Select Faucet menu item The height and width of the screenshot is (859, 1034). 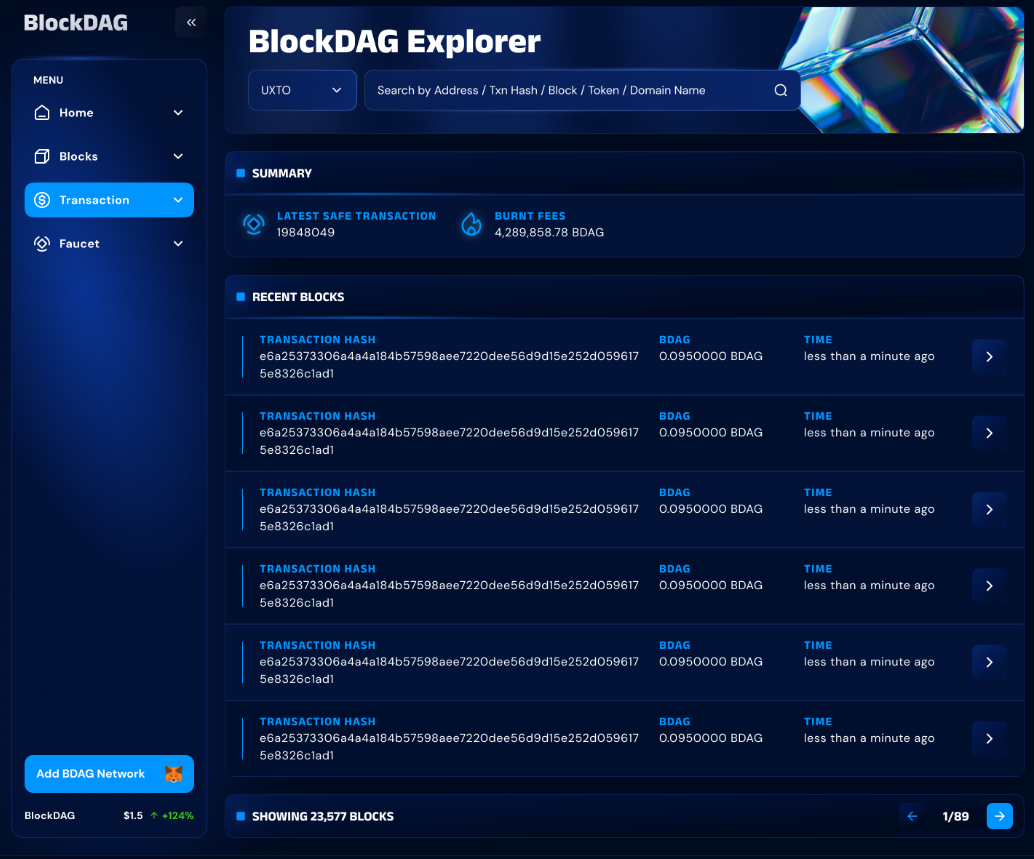[x=109, y=243]
